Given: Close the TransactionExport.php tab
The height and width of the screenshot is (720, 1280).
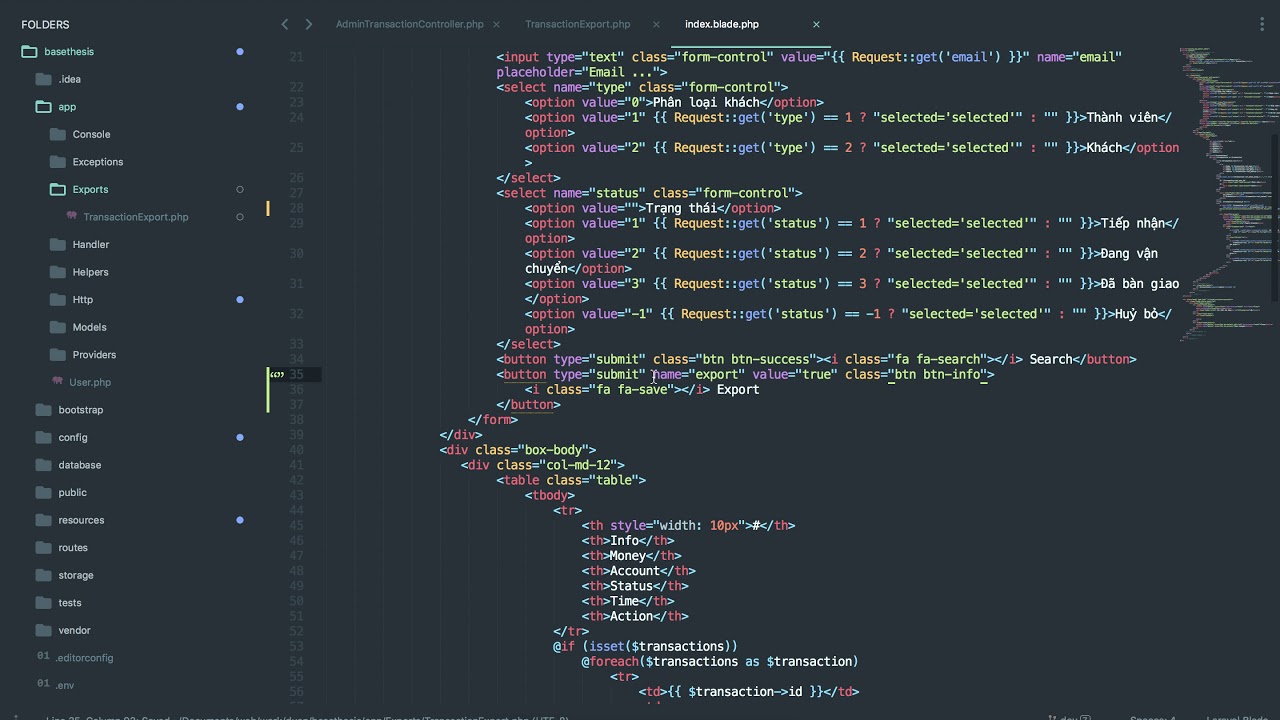Looking at the screenshot, I should point(656,24).
